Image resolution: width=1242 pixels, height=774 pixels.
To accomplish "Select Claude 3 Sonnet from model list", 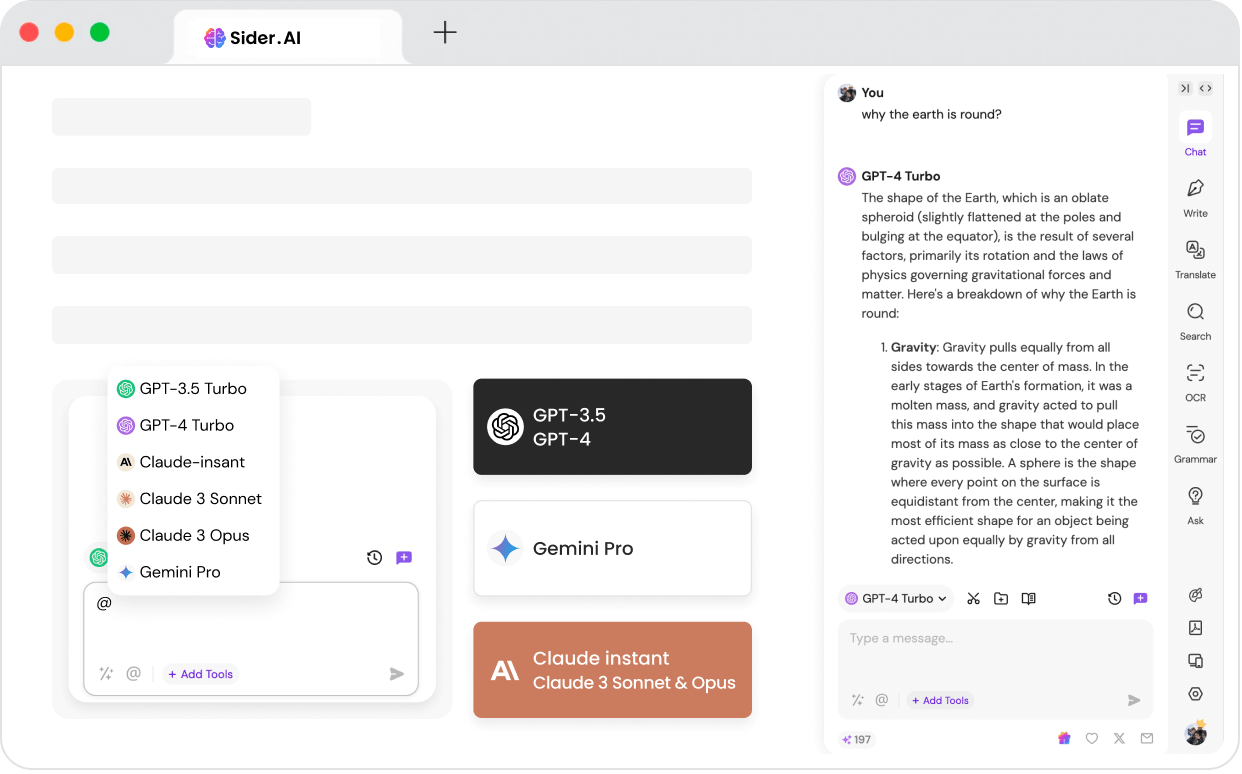I will point(193,499).
